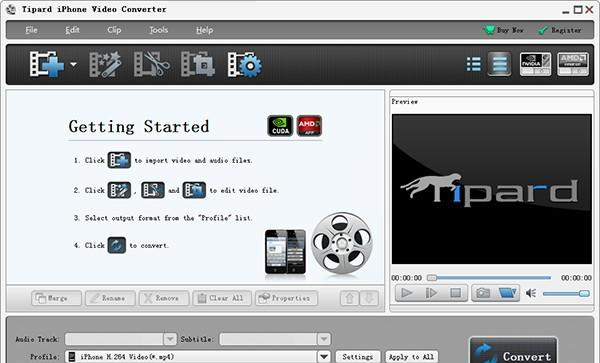Click the Rename button

(110, 298)
